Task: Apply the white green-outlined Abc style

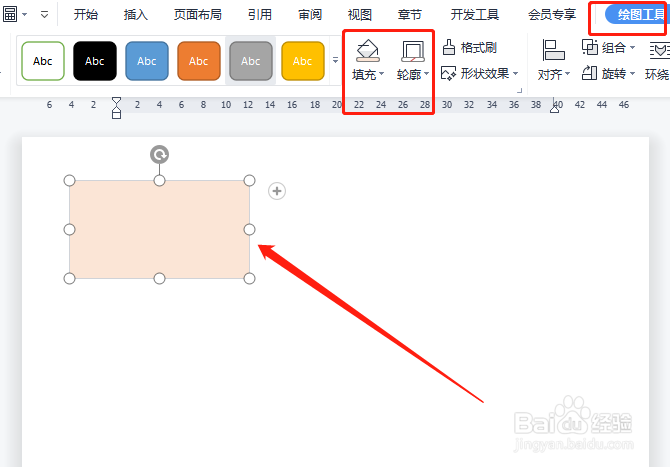Action: click(43, 61)
